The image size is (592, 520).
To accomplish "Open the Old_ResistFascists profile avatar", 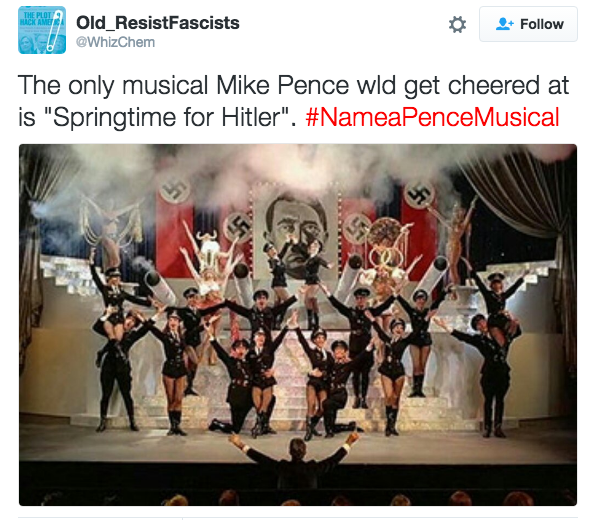I will tap(42, 30).
